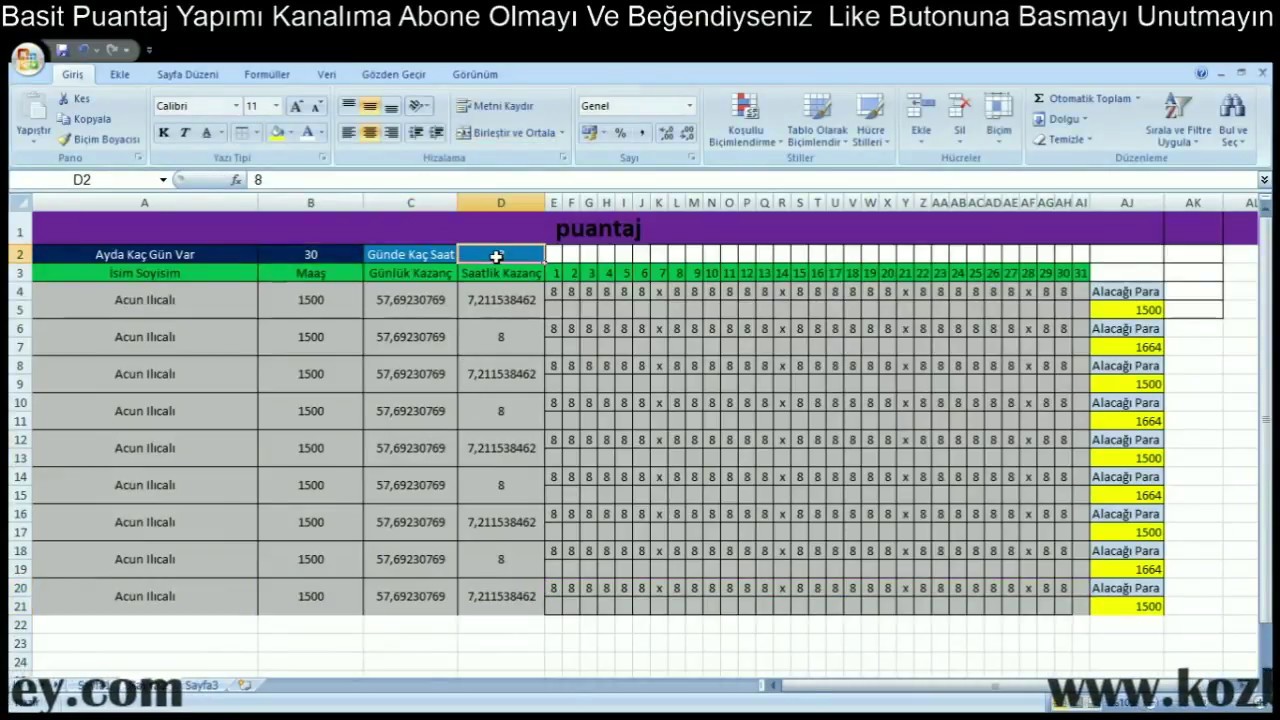This screenshot has width=1280, height=720.
Task: Expand font name Calibri dropdown
Action: 236,106
